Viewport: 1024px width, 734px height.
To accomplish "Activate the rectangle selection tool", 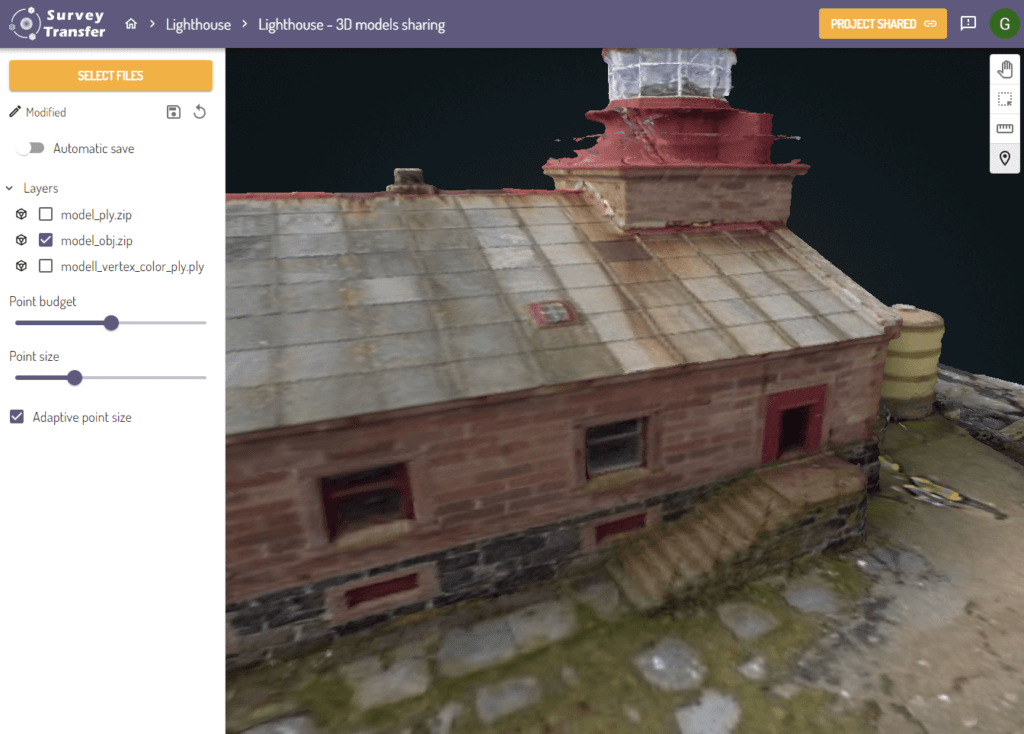I will (x=1005, y=99).
